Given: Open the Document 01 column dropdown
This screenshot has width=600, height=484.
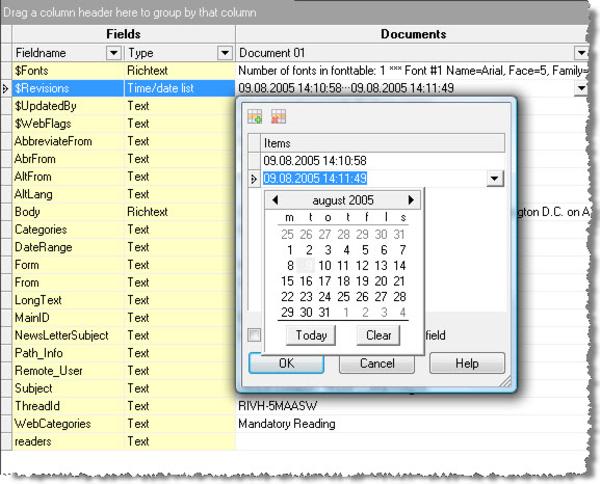Looking at the screenshot, I should (x=581, y=53).
